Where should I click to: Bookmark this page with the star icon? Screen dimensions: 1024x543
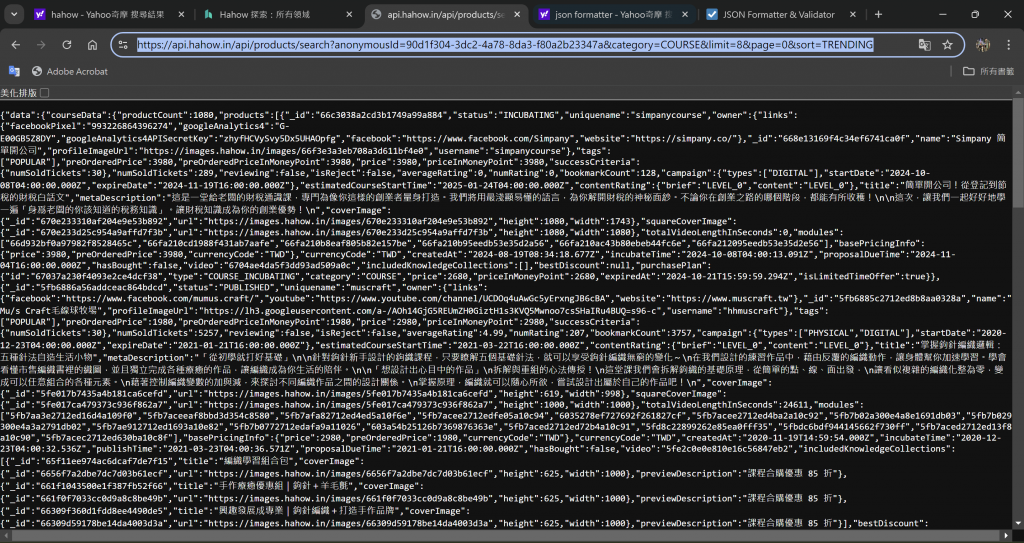948,44
